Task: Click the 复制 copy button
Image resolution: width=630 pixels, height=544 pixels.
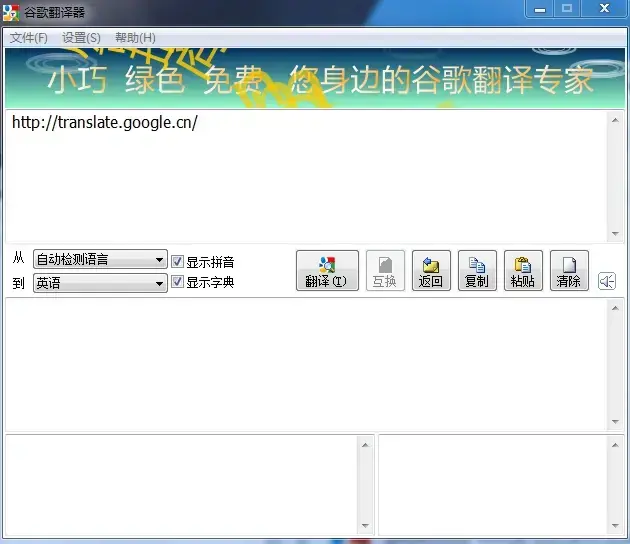Action: (477, 270)
